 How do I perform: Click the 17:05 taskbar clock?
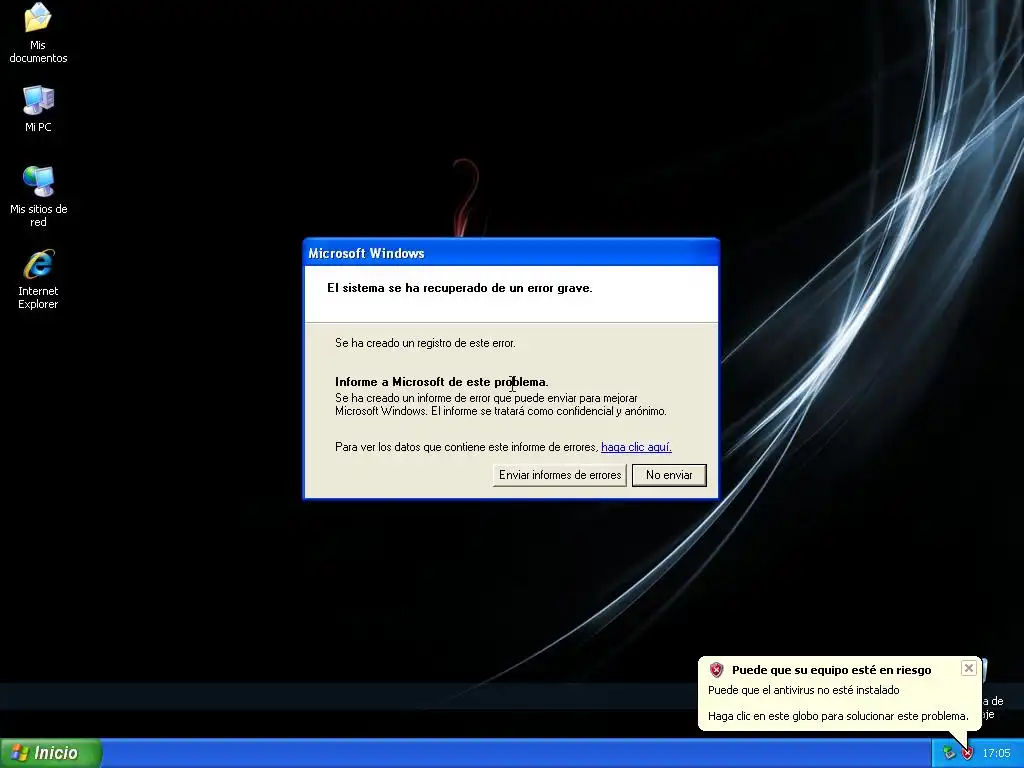pyautogui.click(x=997, y=754)
